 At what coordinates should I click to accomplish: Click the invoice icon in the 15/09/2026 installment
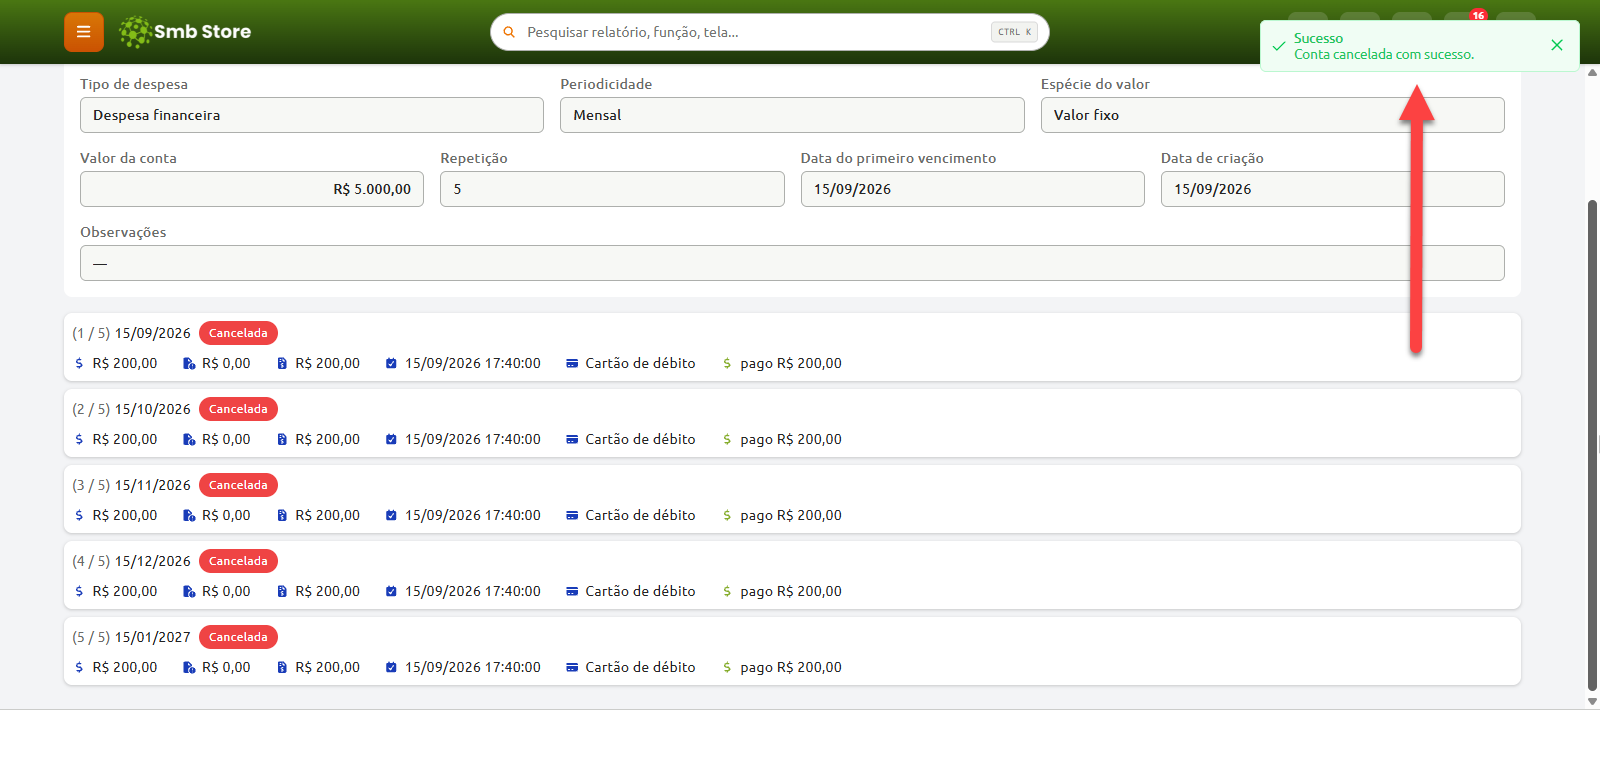[282, 363]
